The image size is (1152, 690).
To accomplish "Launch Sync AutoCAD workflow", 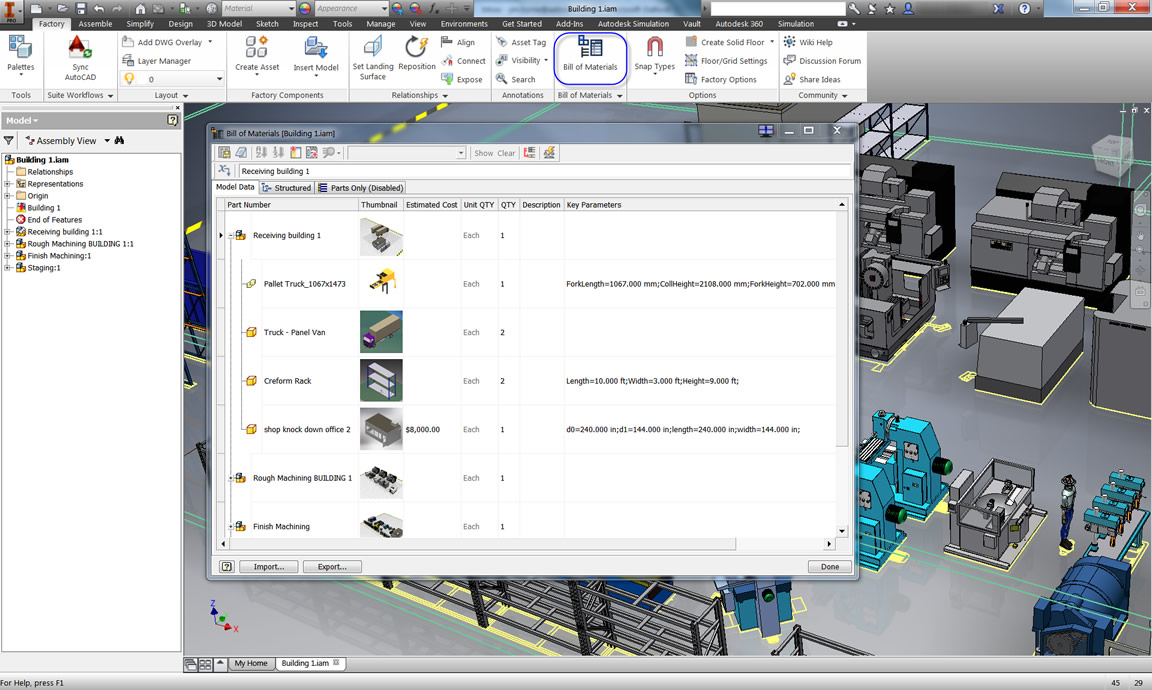I will [x=80, y=59].
